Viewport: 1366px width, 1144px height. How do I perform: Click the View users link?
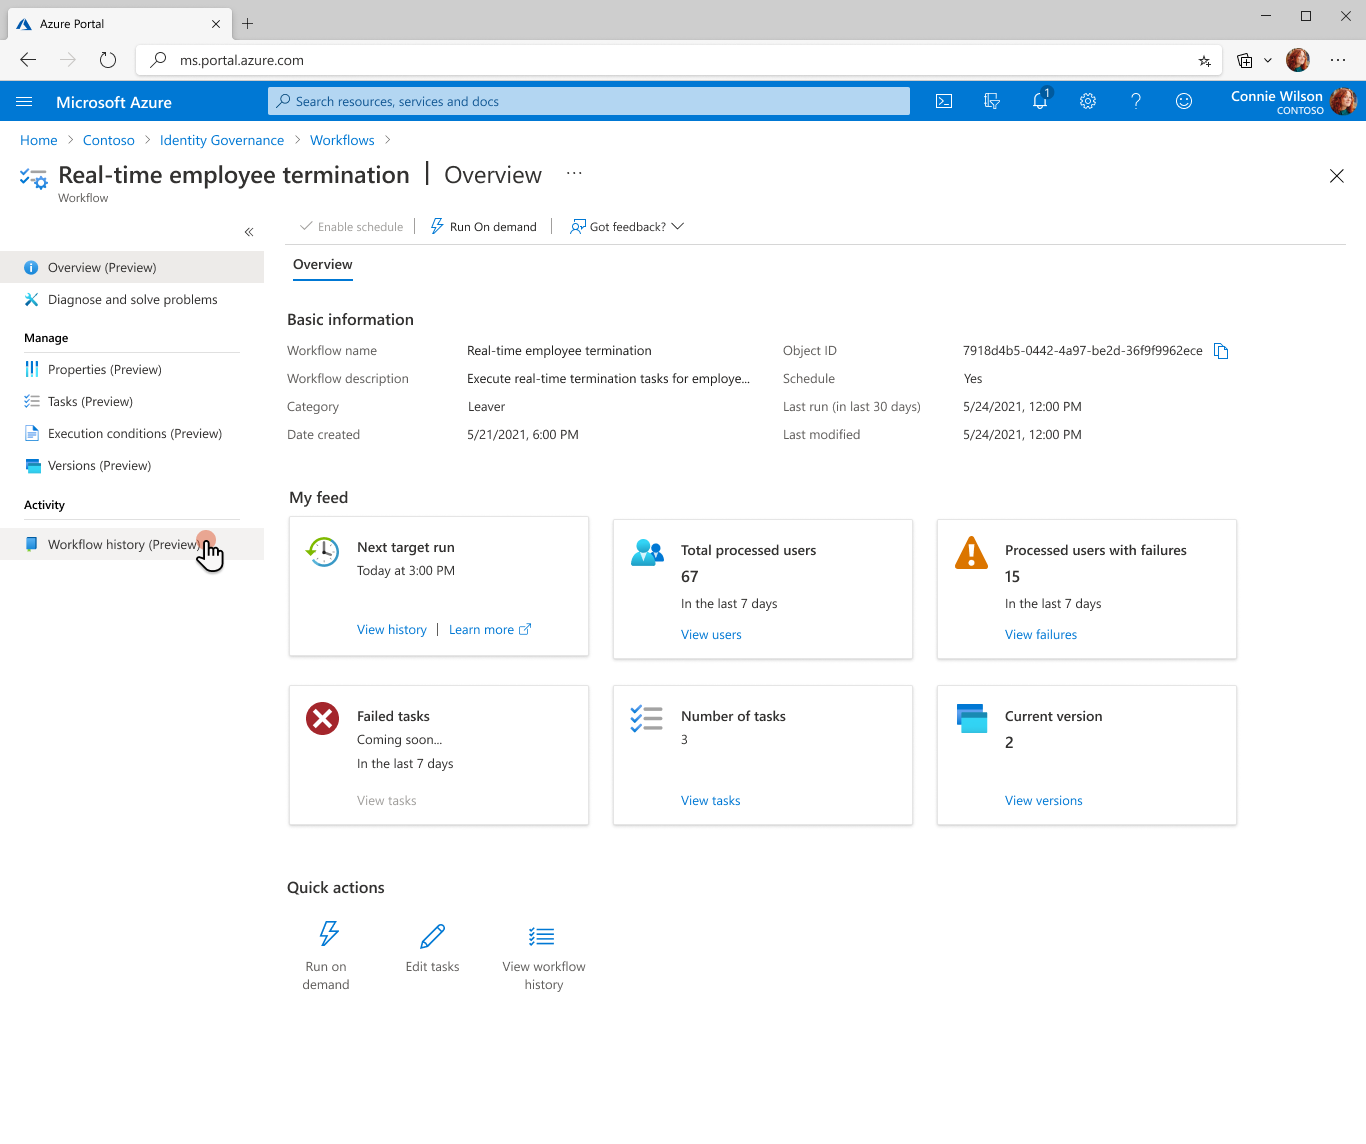tap(711, 635)
